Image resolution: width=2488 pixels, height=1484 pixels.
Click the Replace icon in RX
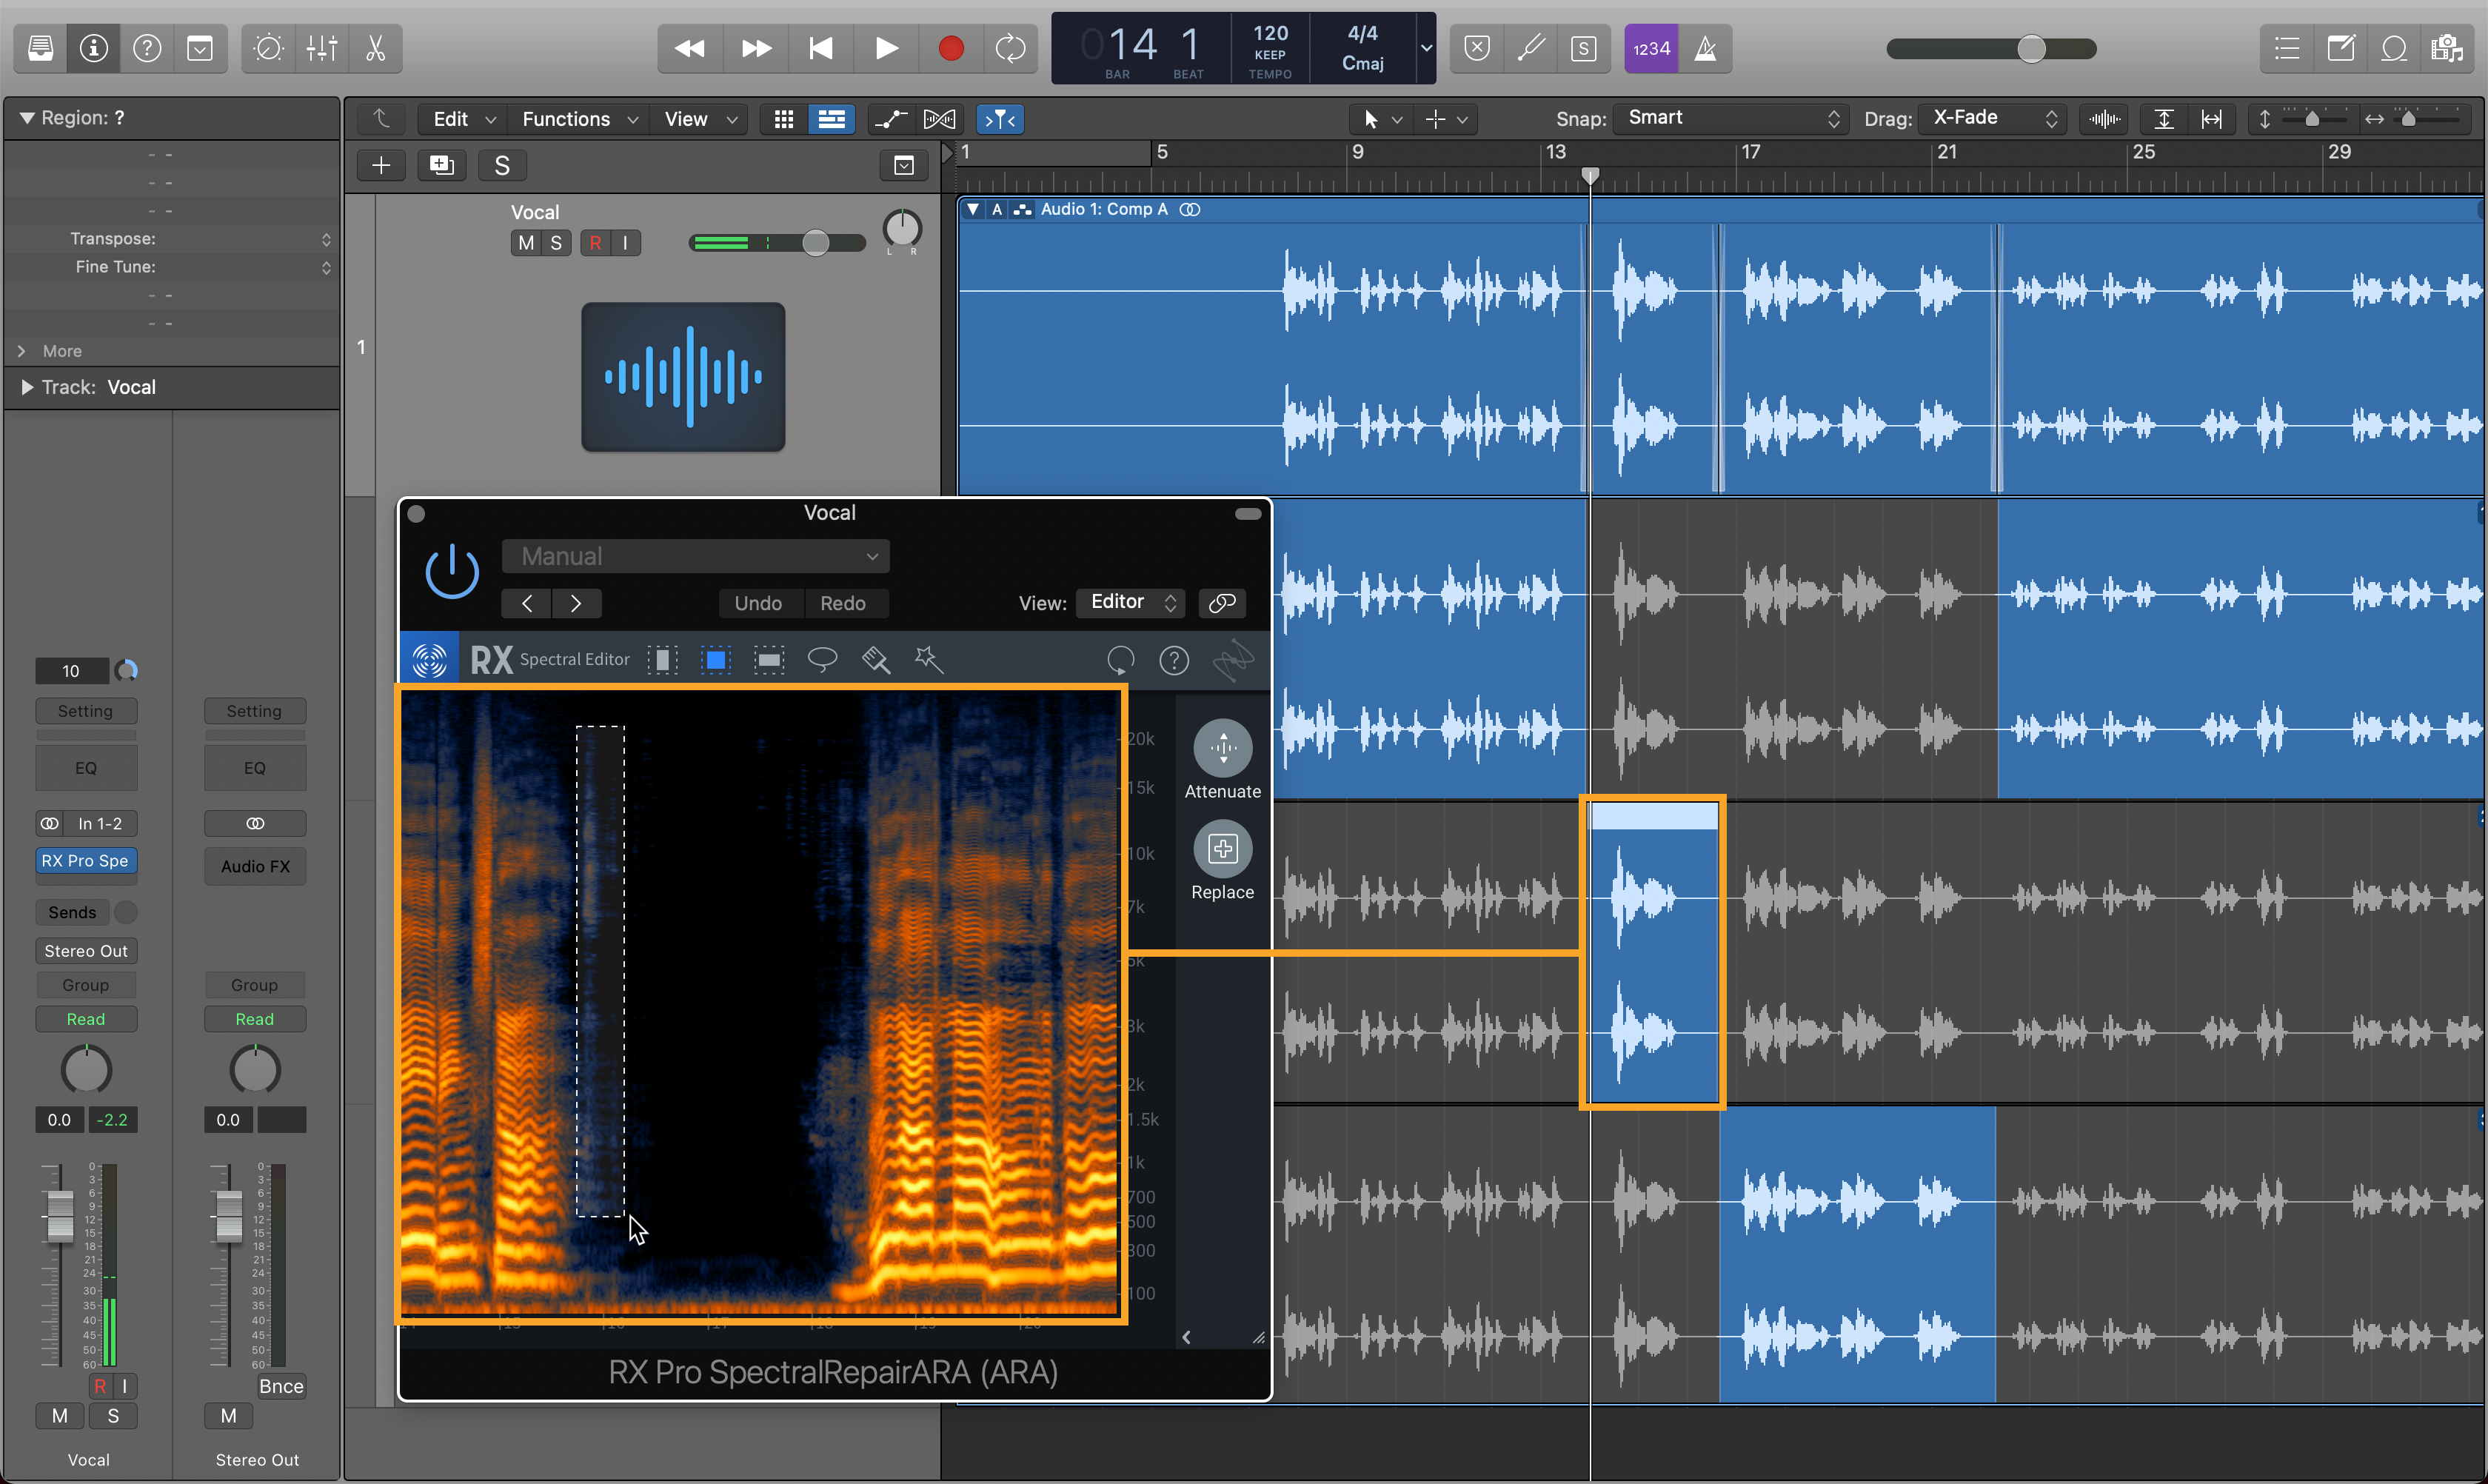click(x=1222, y=849)
